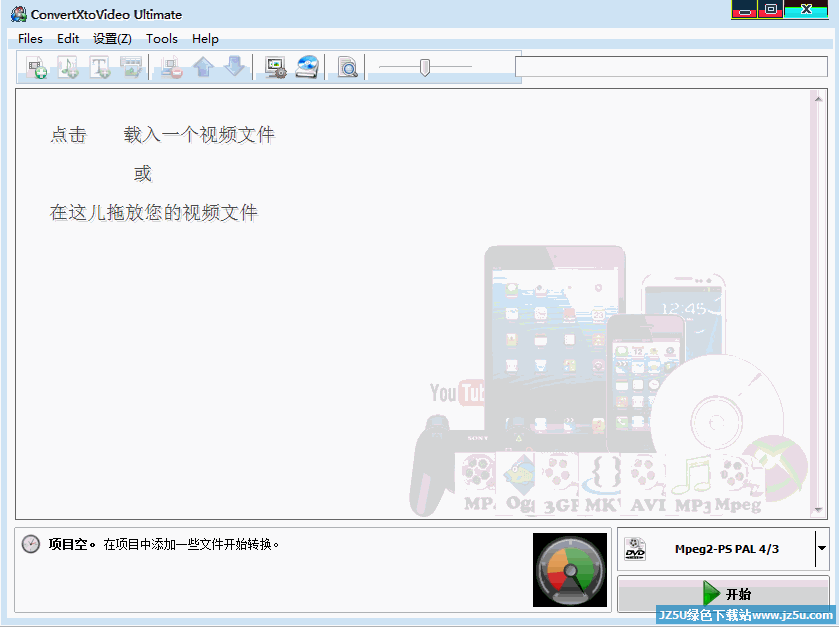
Task: Click the speed gauge meter
Action: click(x=570, y=570)
